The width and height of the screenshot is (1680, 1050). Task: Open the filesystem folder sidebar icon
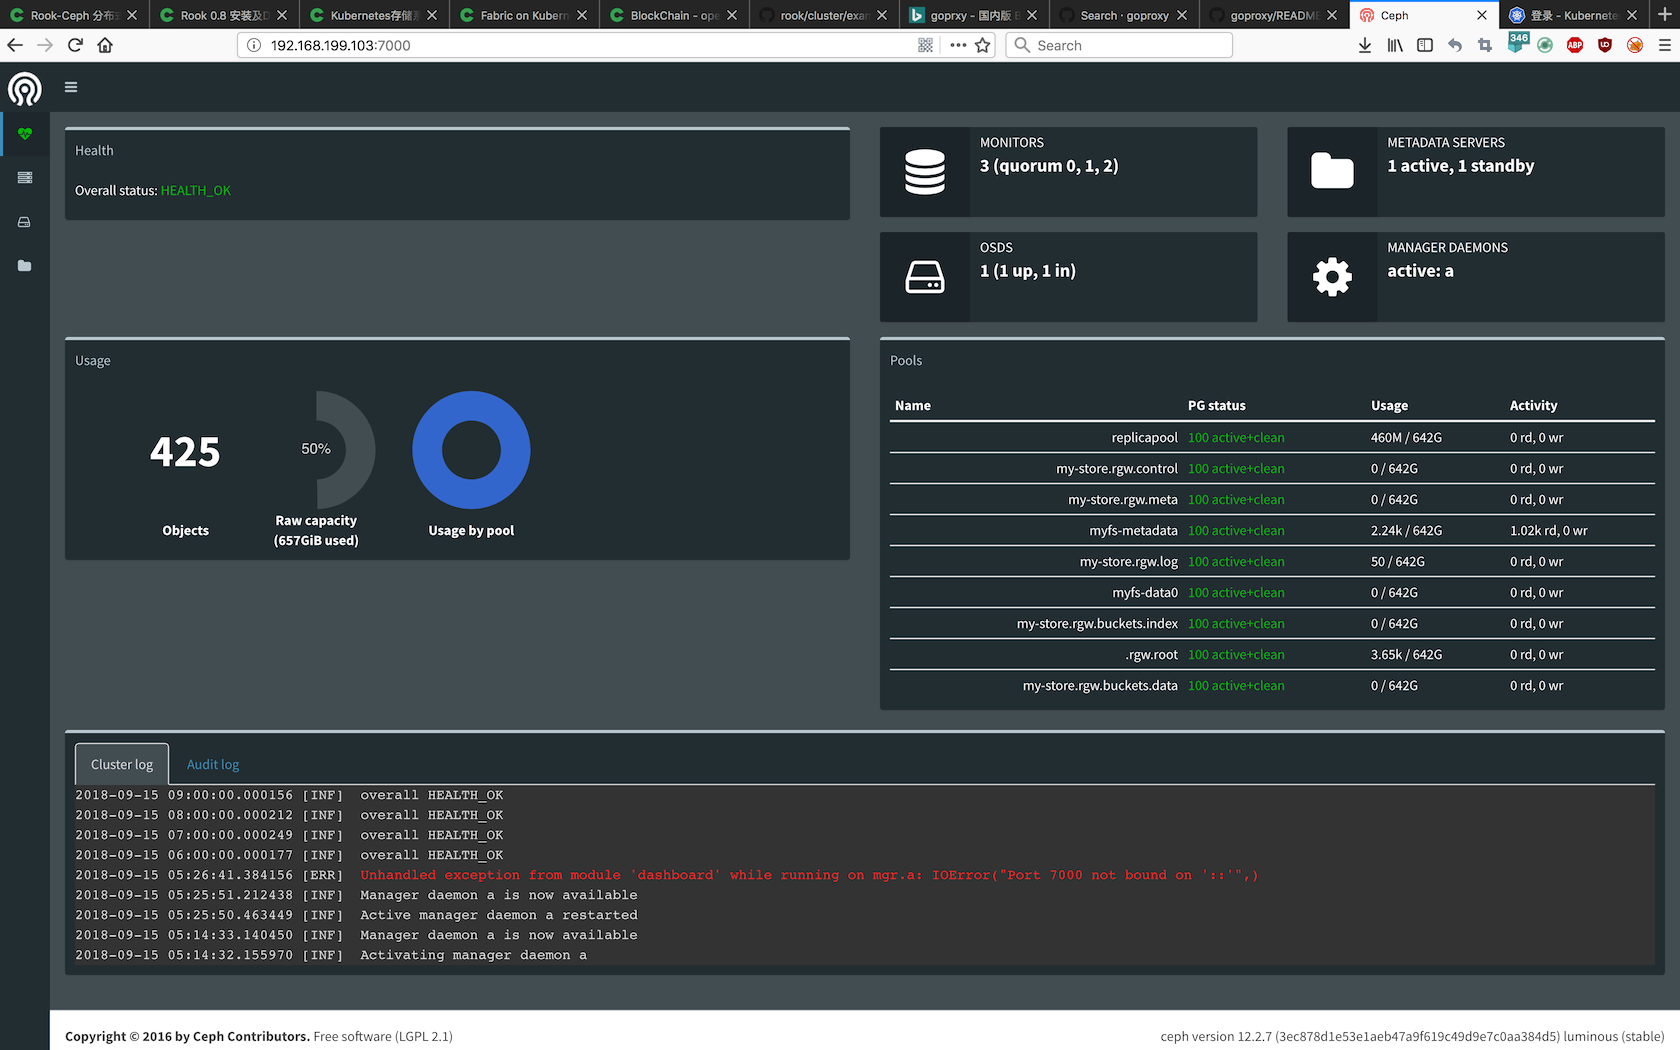point(25,266)
